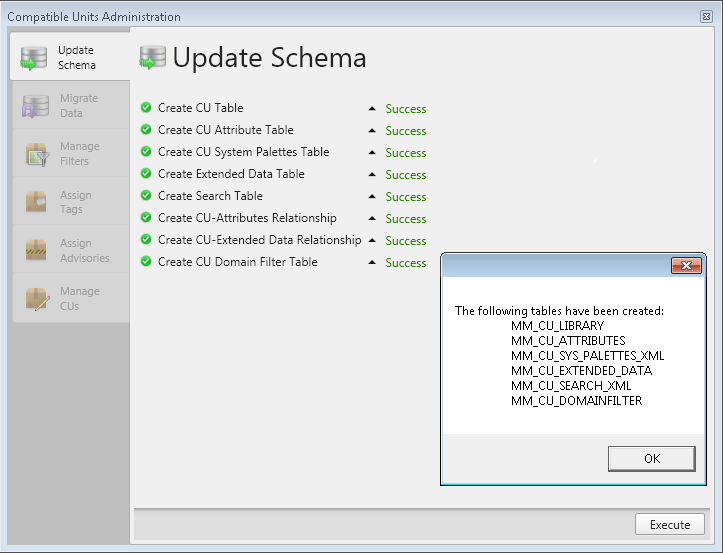Click the Update Schema database icon in sidebar
The image size is (723, 553).
point(34,58)
